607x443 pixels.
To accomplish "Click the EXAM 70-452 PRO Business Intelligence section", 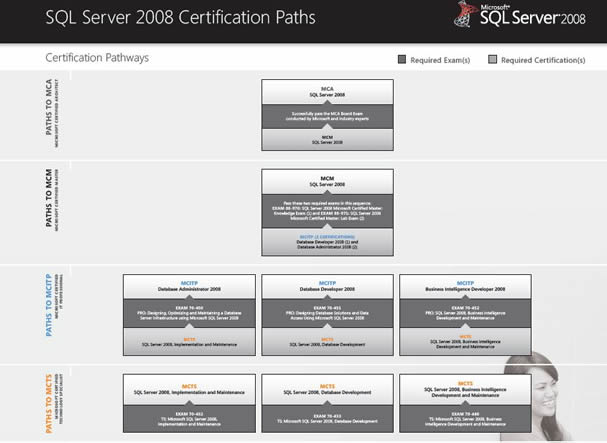I will 465,313.
